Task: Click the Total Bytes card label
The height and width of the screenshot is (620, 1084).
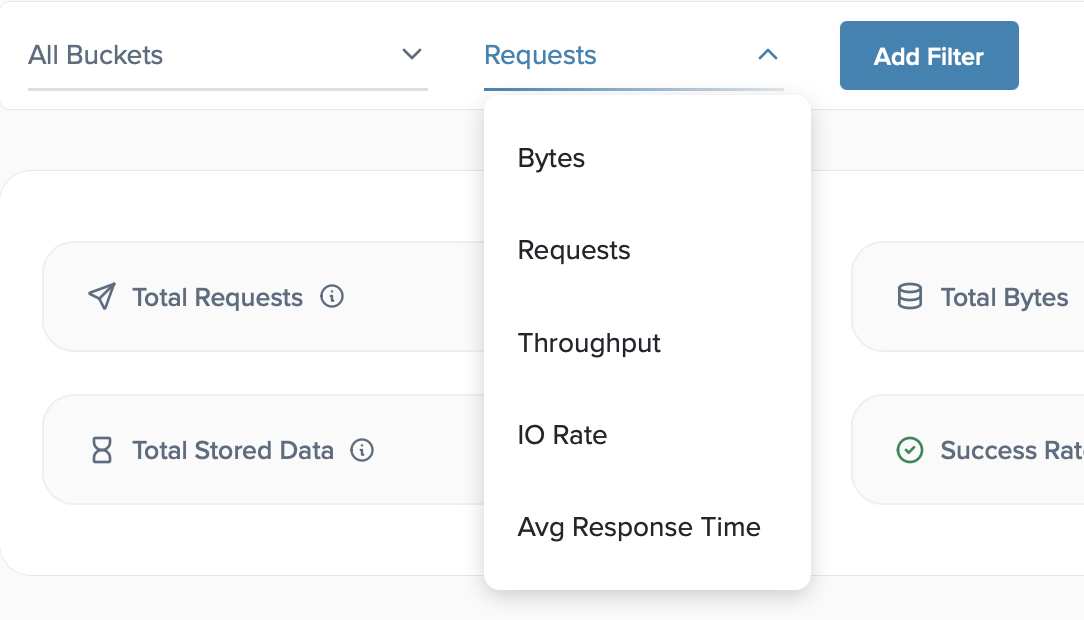Action: point(1004,297)
